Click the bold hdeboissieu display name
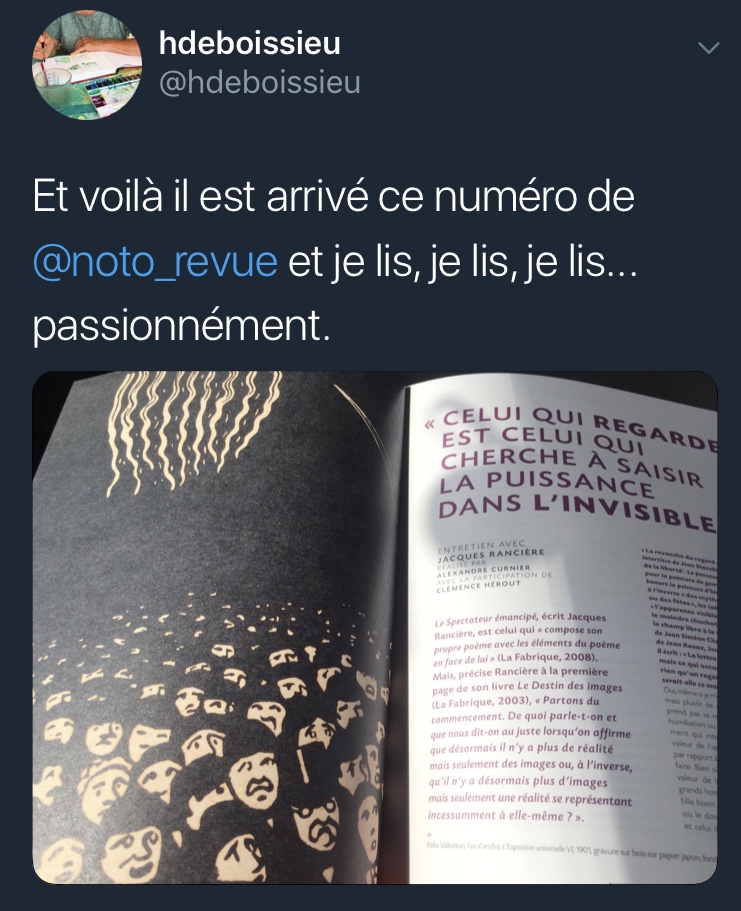 click(x=249, y=44)
